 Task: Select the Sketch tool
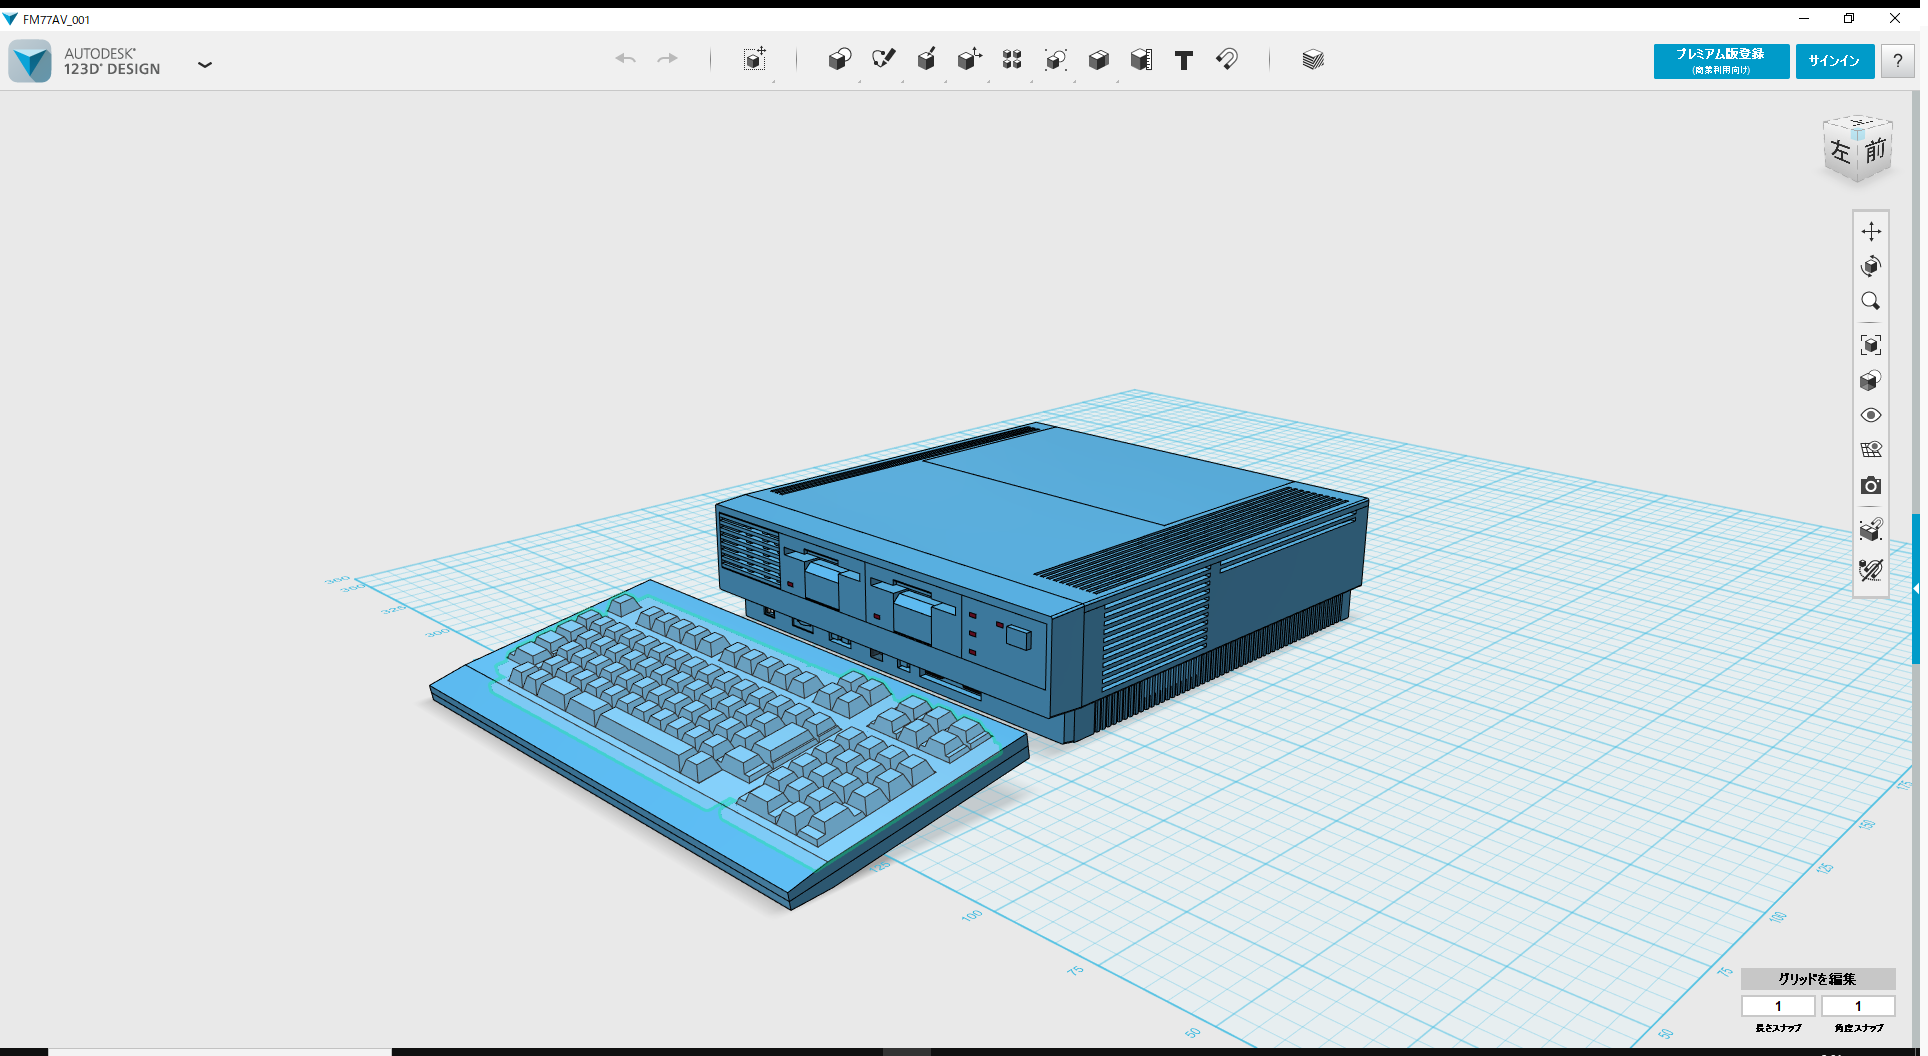click(884, 59)
